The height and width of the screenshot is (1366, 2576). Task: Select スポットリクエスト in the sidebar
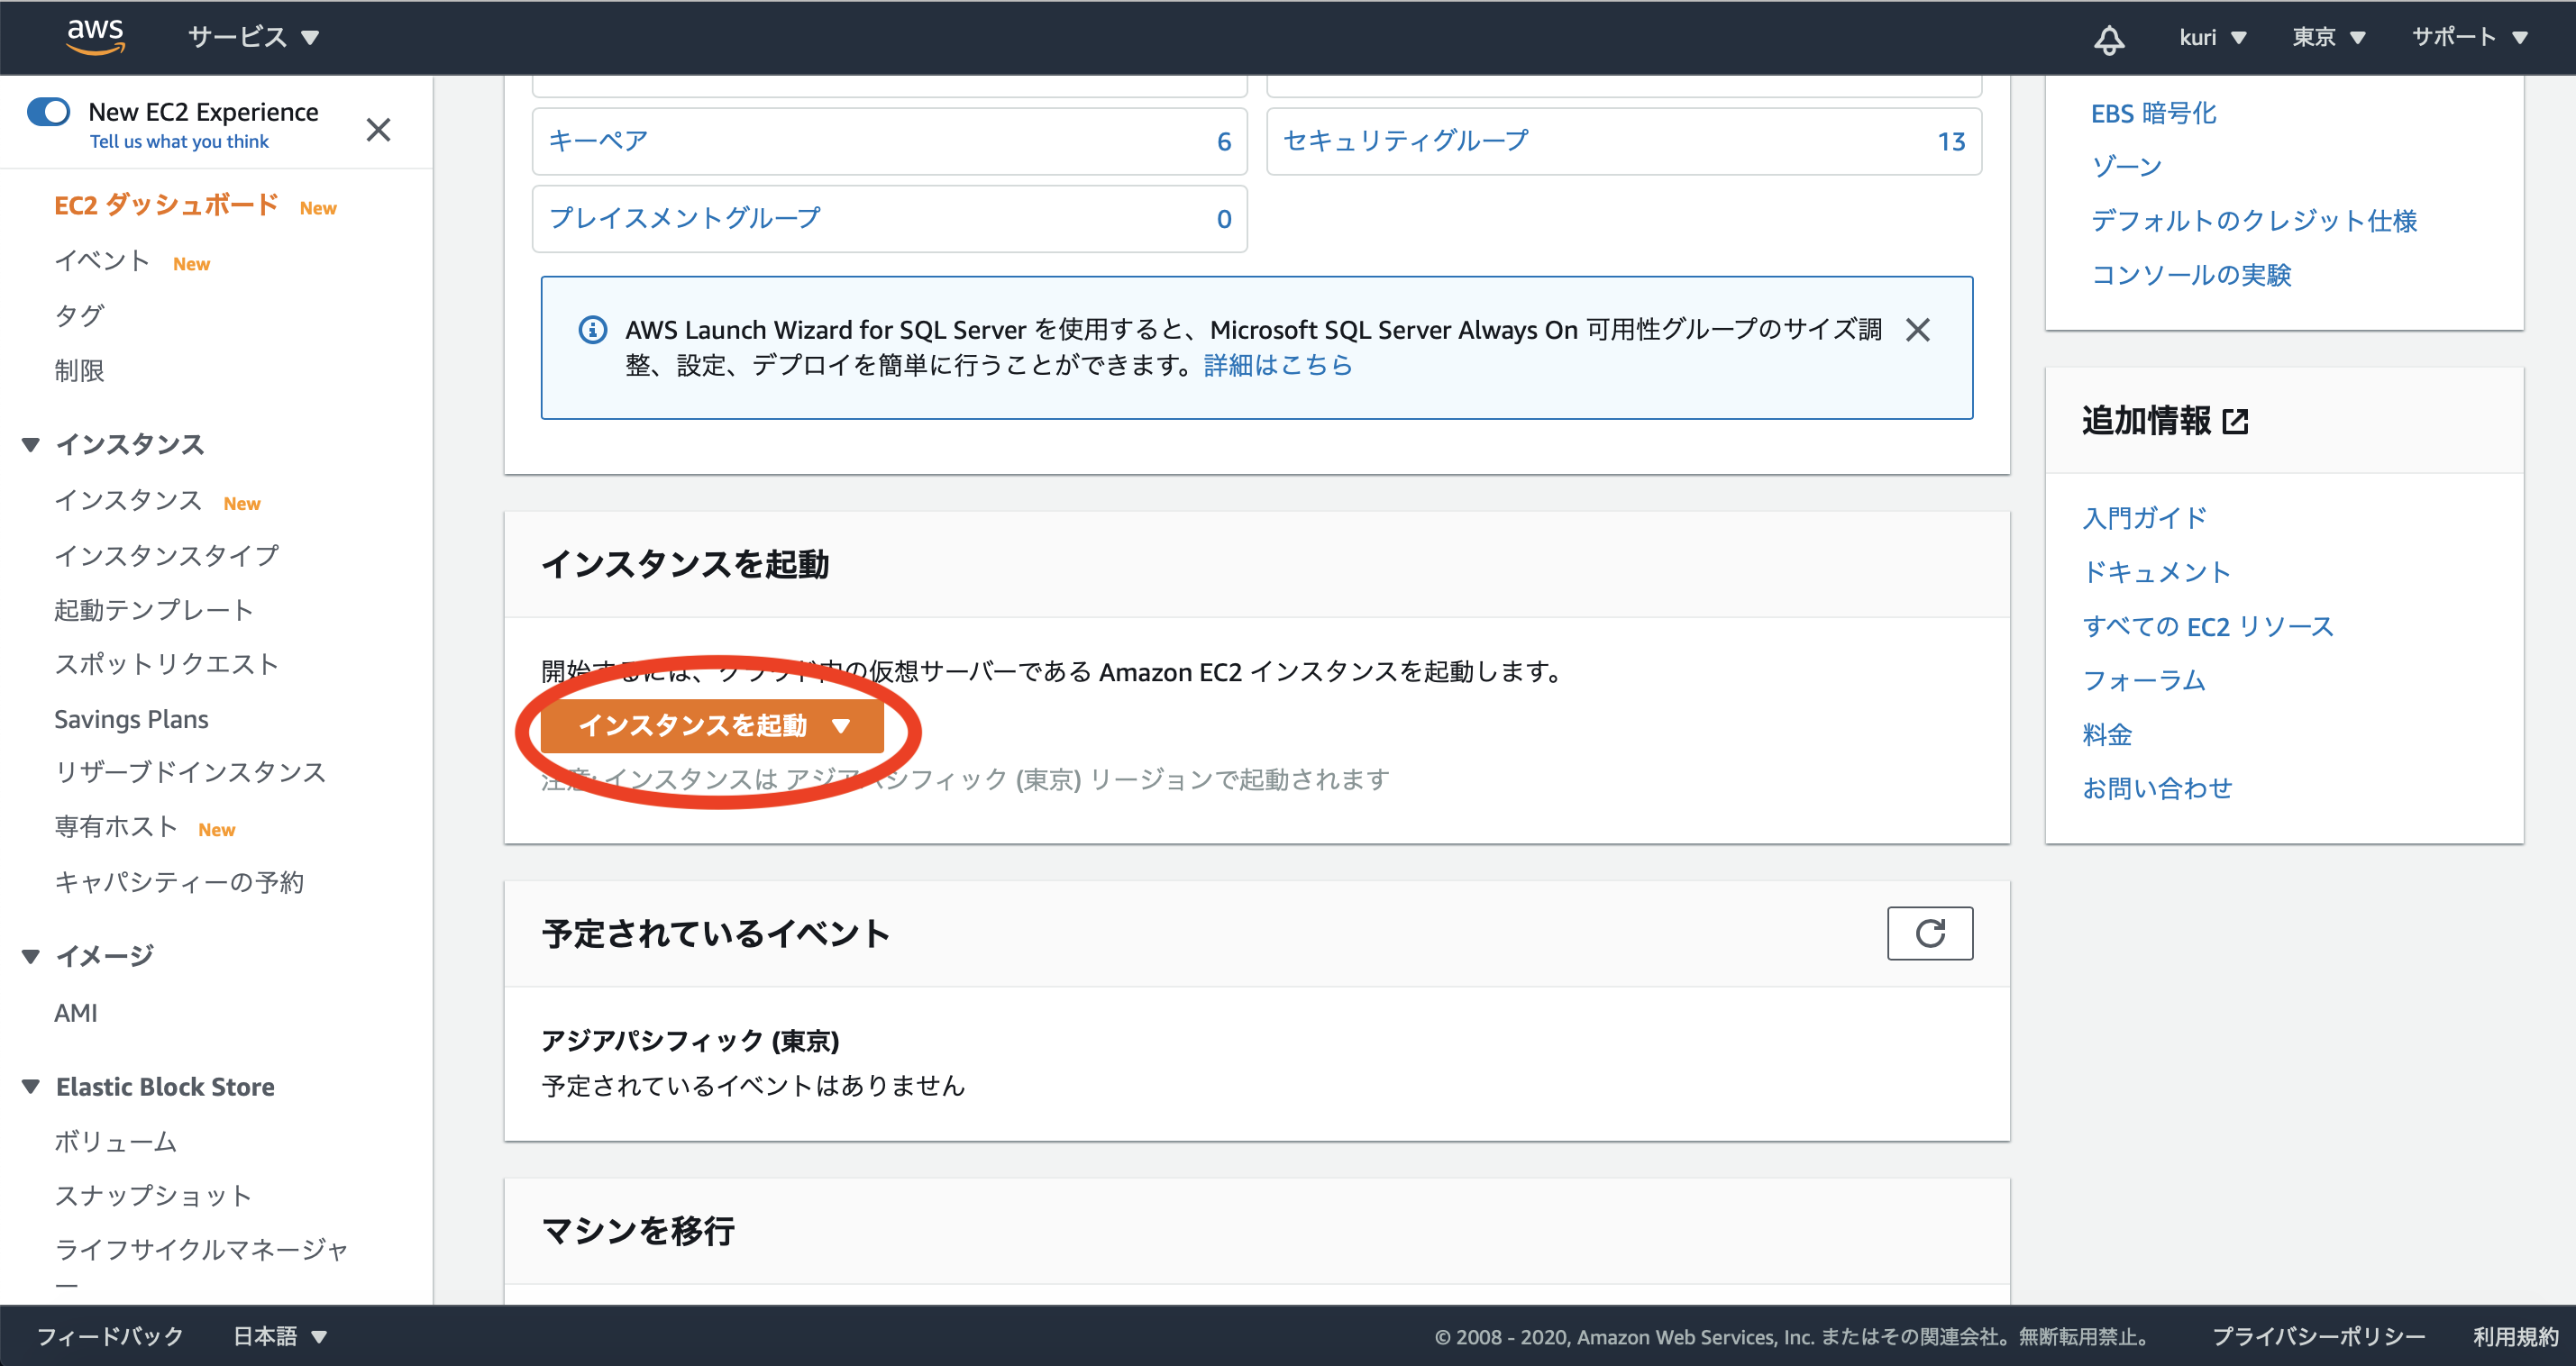pos(166,664)
